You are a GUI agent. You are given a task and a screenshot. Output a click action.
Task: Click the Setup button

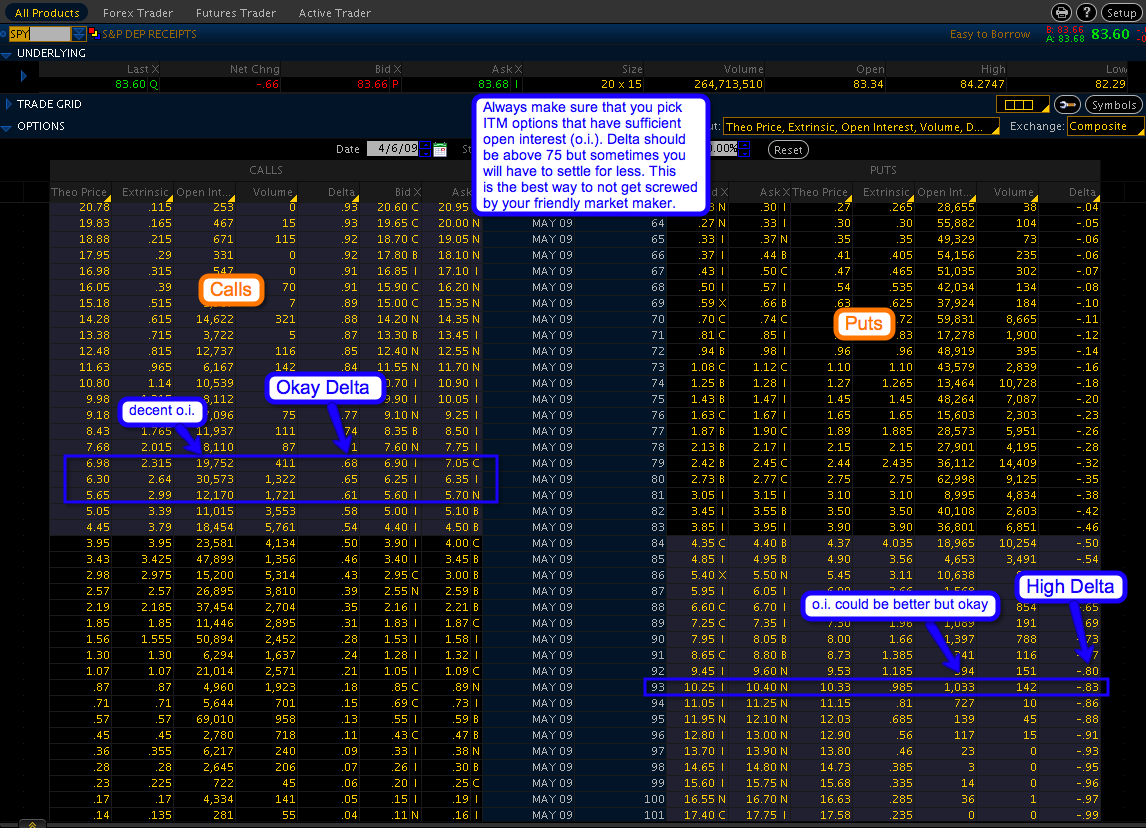pos(1120,13)
